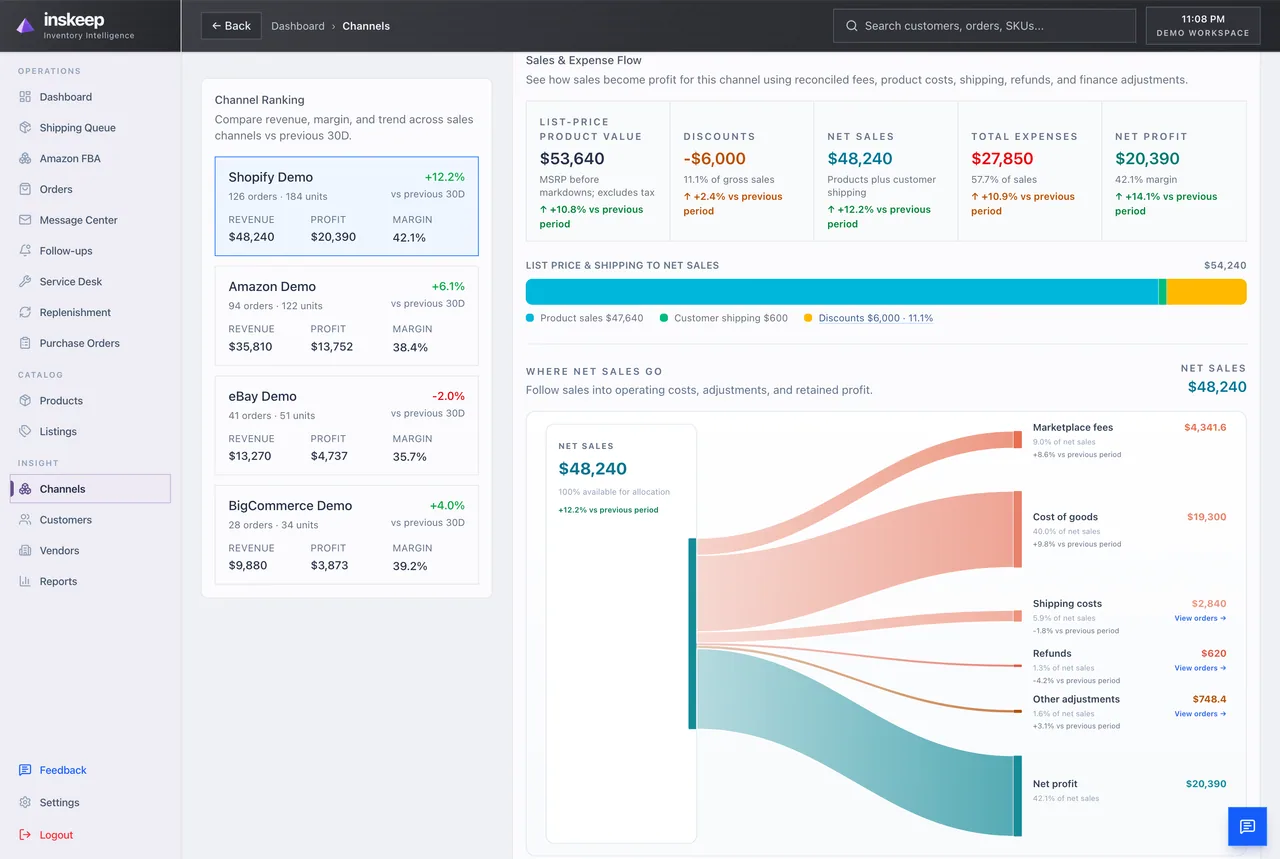Click the blue Product sales bar segment
Screen dimensions: 1280x859
[842, 292]
